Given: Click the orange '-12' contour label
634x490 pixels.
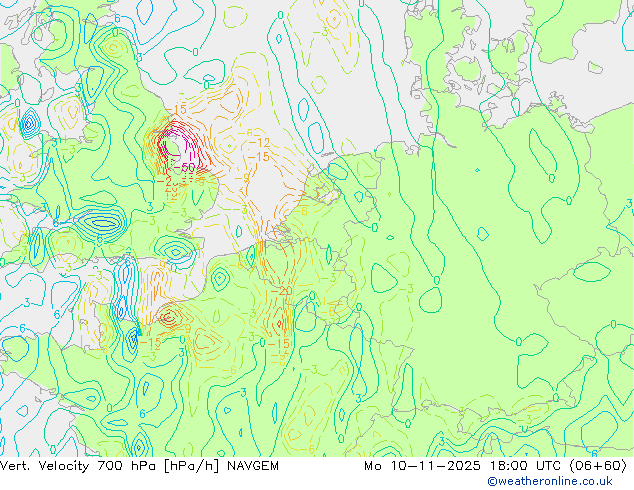Looking at the screenshot, I should [259, 142].
